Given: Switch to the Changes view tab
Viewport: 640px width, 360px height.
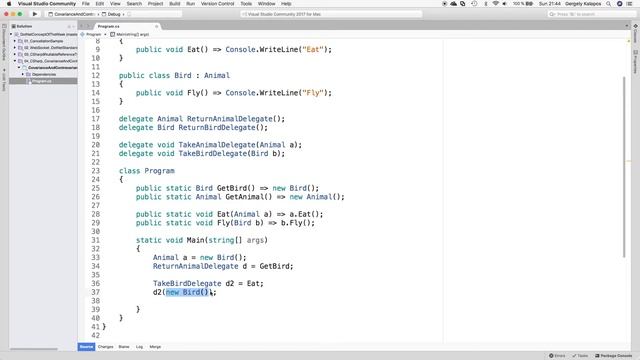Looking at the screenshot, I should tap(105, 347).
